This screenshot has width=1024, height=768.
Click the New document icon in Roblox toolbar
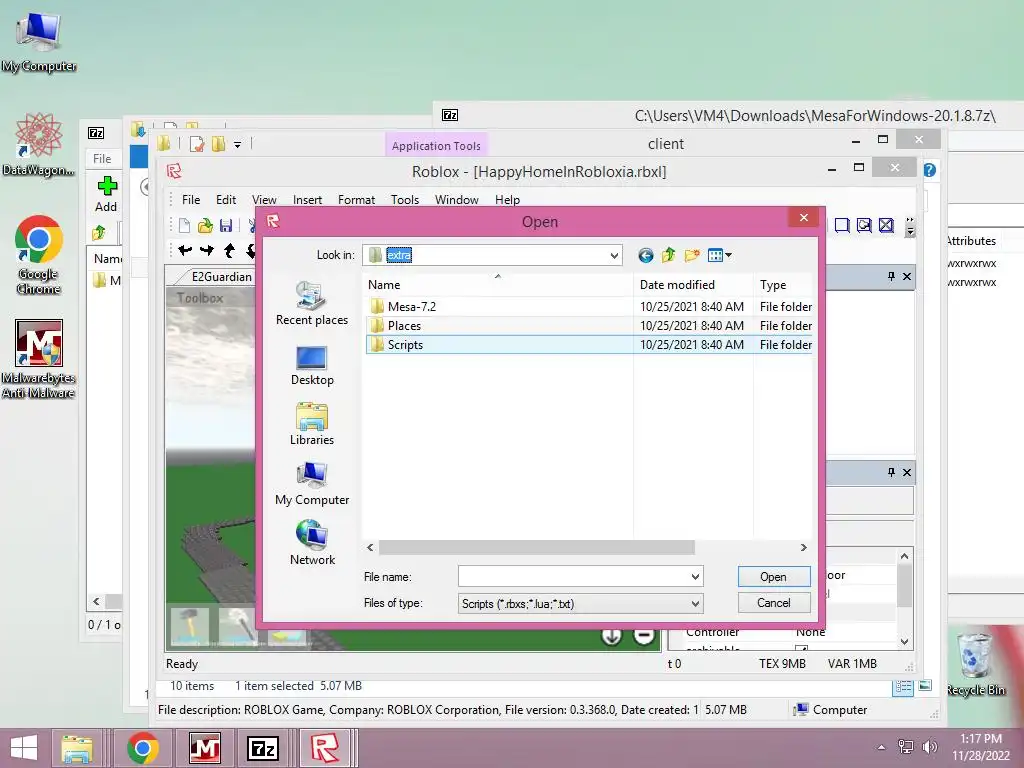point(184,226)
